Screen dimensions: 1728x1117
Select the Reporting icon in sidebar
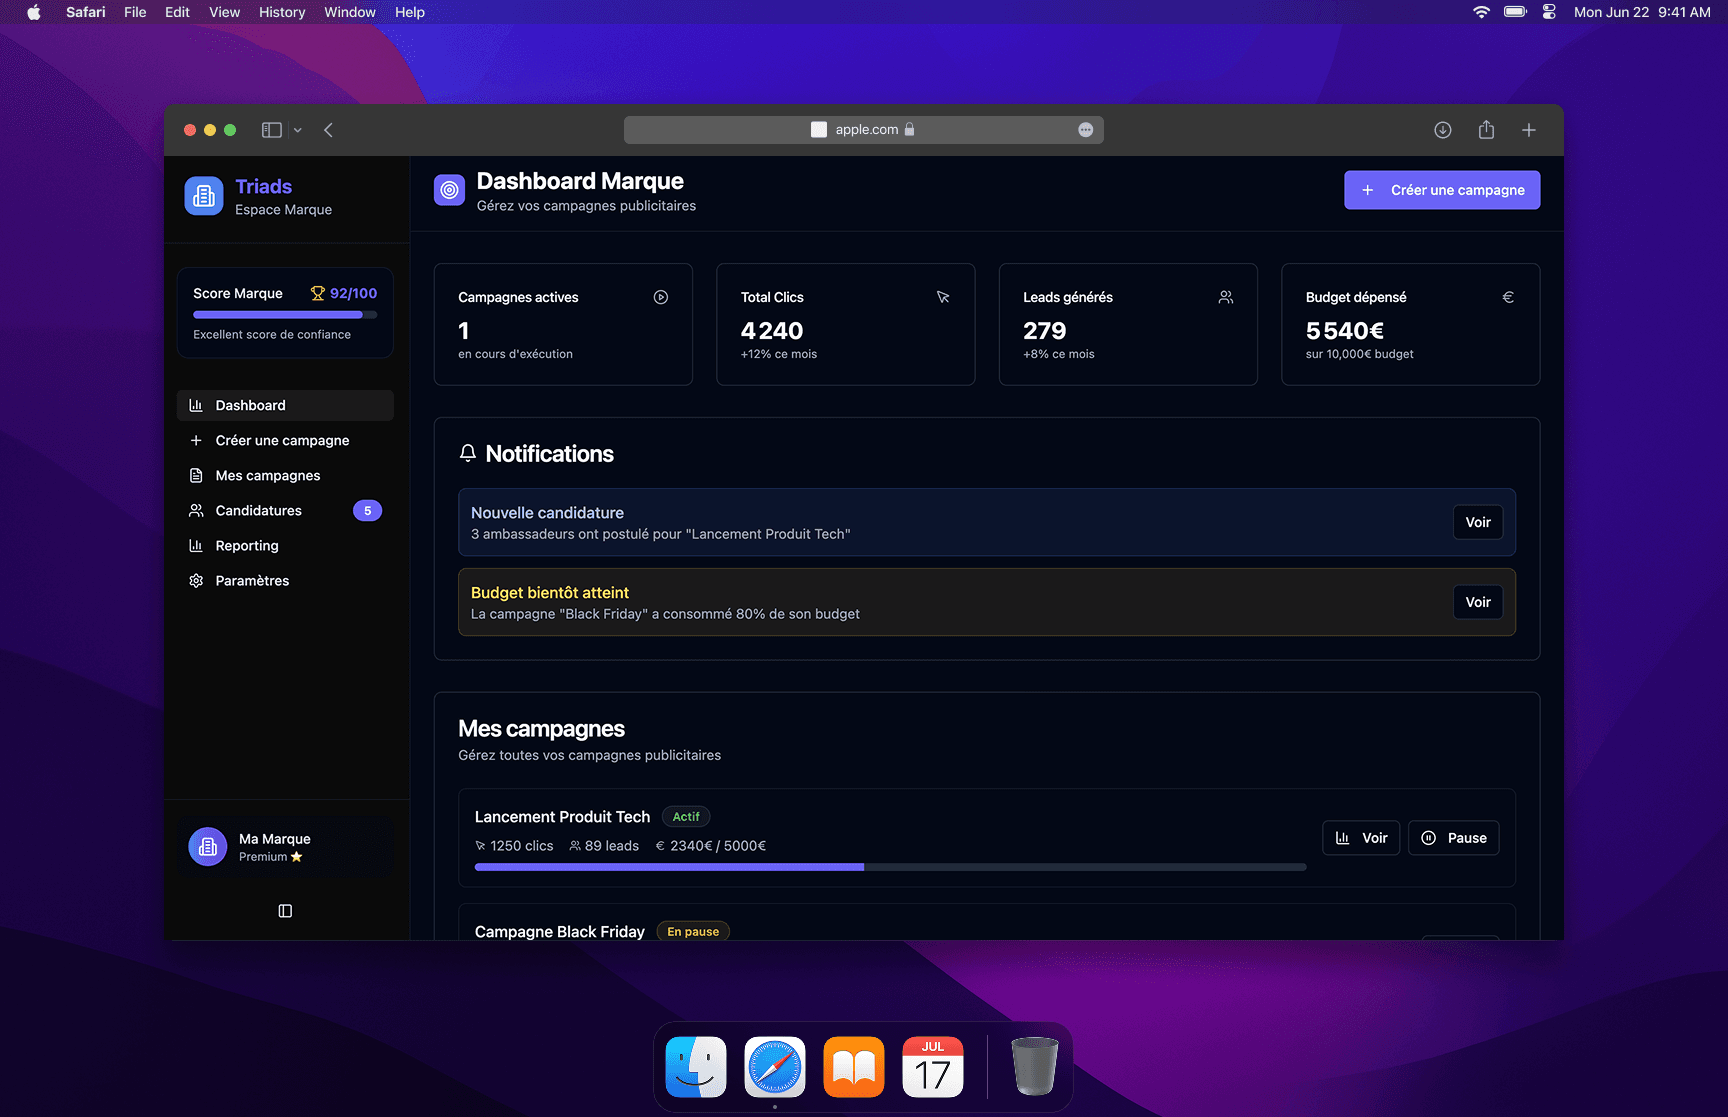coord(197,545)
